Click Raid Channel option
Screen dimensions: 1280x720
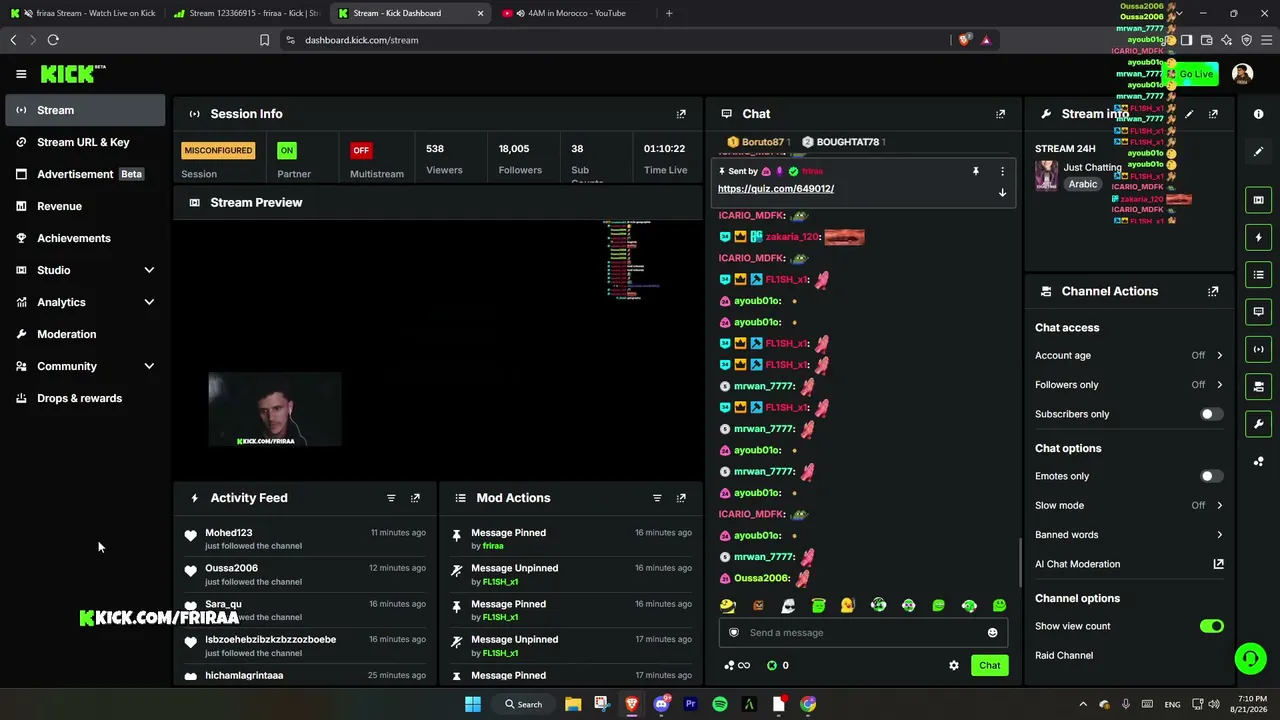pyautogui.click(x=1064, y=656)
